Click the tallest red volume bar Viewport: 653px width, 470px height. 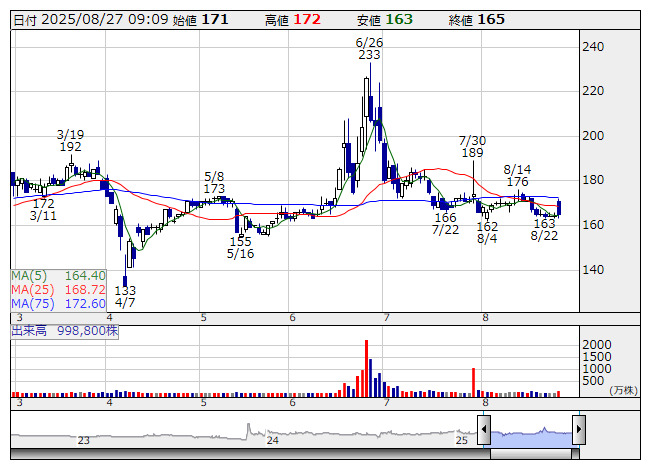367,368
